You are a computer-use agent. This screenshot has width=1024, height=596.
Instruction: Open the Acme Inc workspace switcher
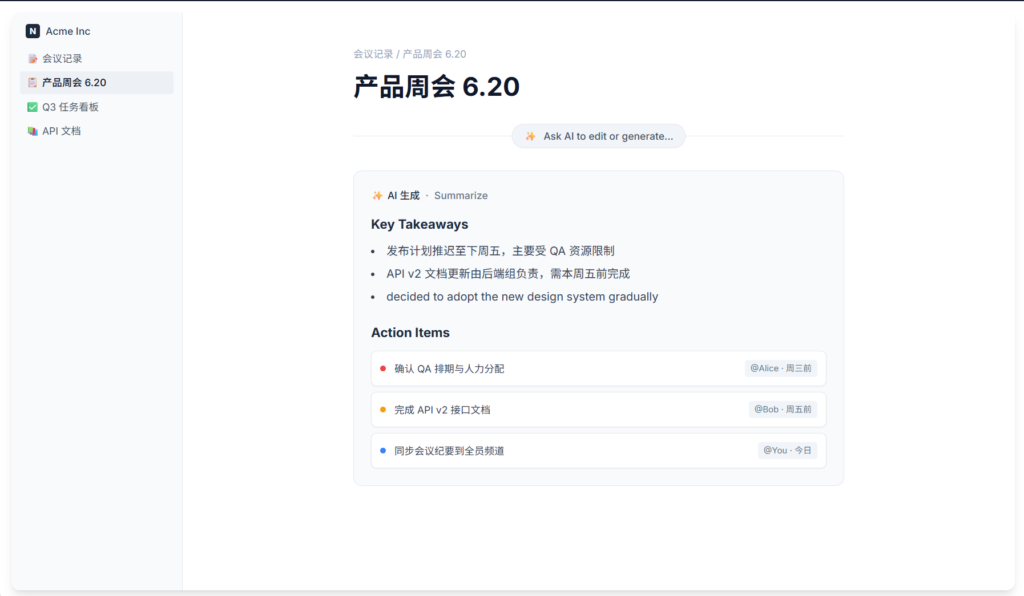coord(58,31)
